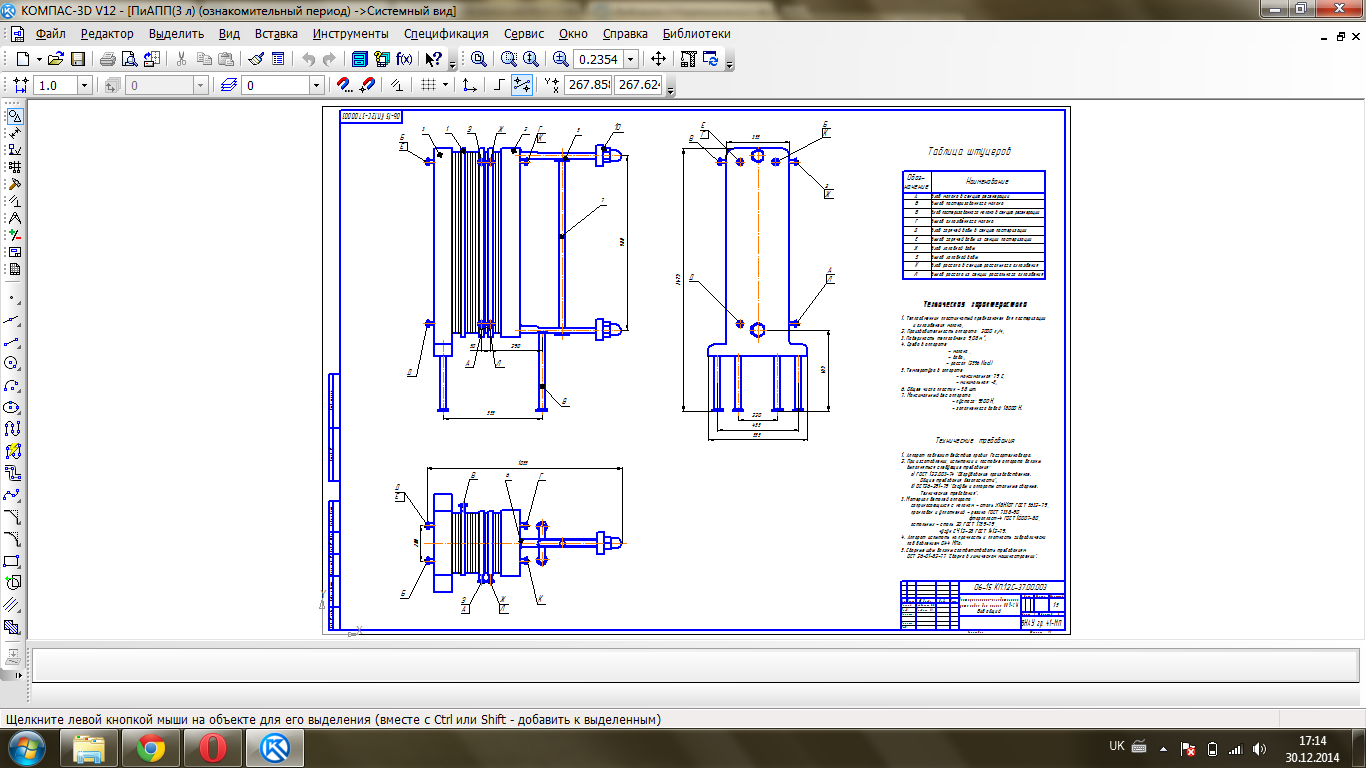Toggle the disable snaps magnet icon
Screen dimensions: 1366x768
click(x=366, y=85)
